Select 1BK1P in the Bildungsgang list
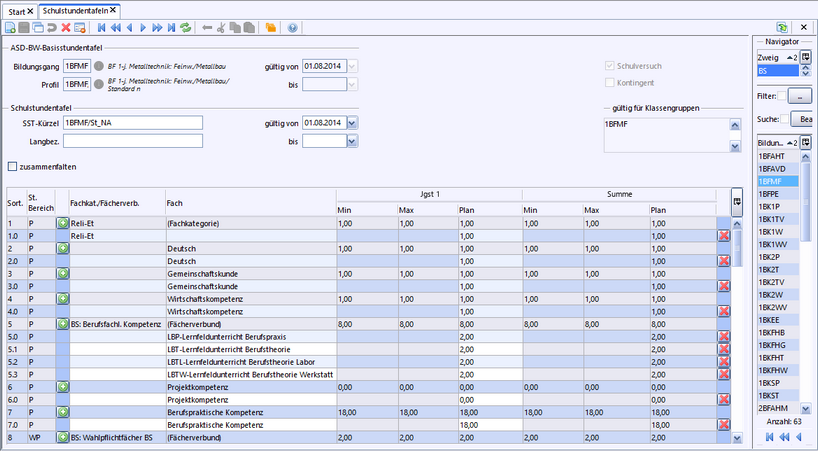Image resolution: width=818 pixels, height=451 pixels. (x=771, y=206)
